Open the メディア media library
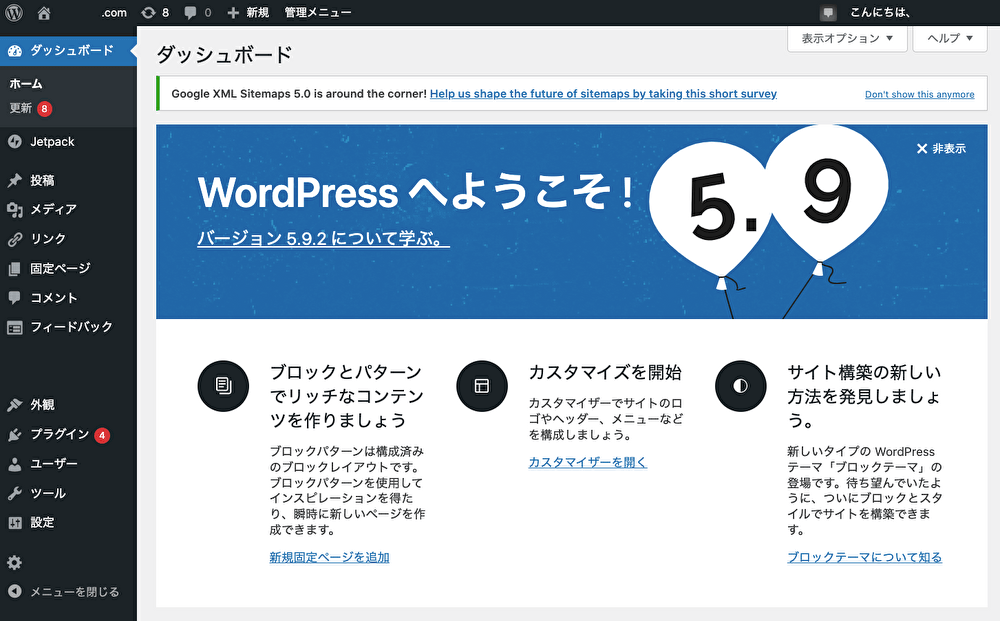 (x=53, y=210)
